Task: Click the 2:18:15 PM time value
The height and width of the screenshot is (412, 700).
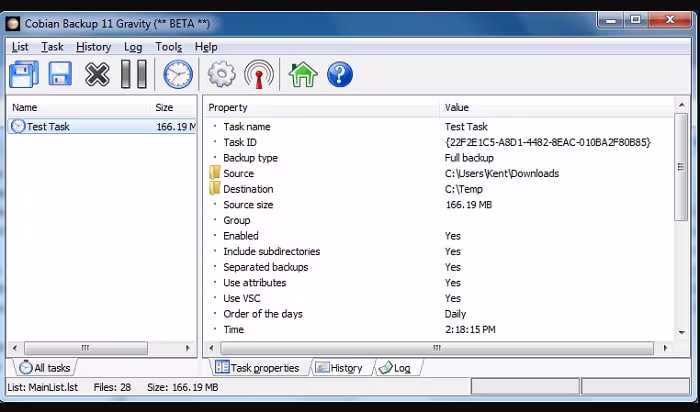Action: tap(470, 329)
